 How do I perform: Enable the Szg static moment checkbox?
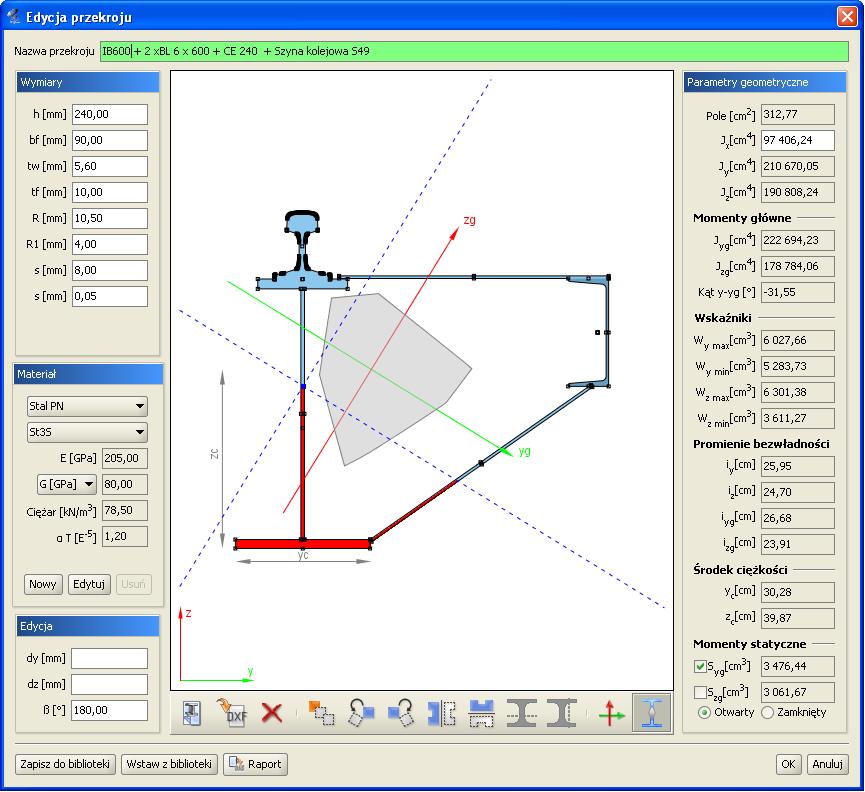(700, 692)
